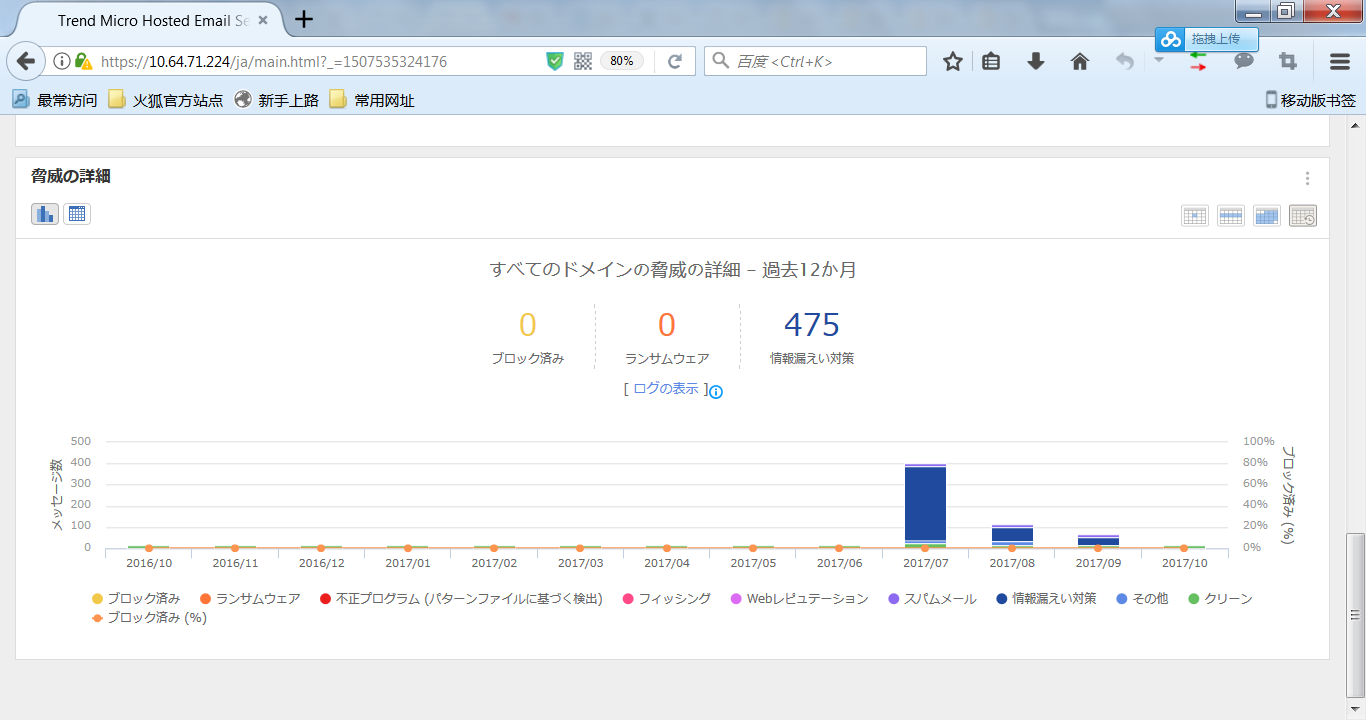Open the ログの表示 link

(x=665, y=389)
